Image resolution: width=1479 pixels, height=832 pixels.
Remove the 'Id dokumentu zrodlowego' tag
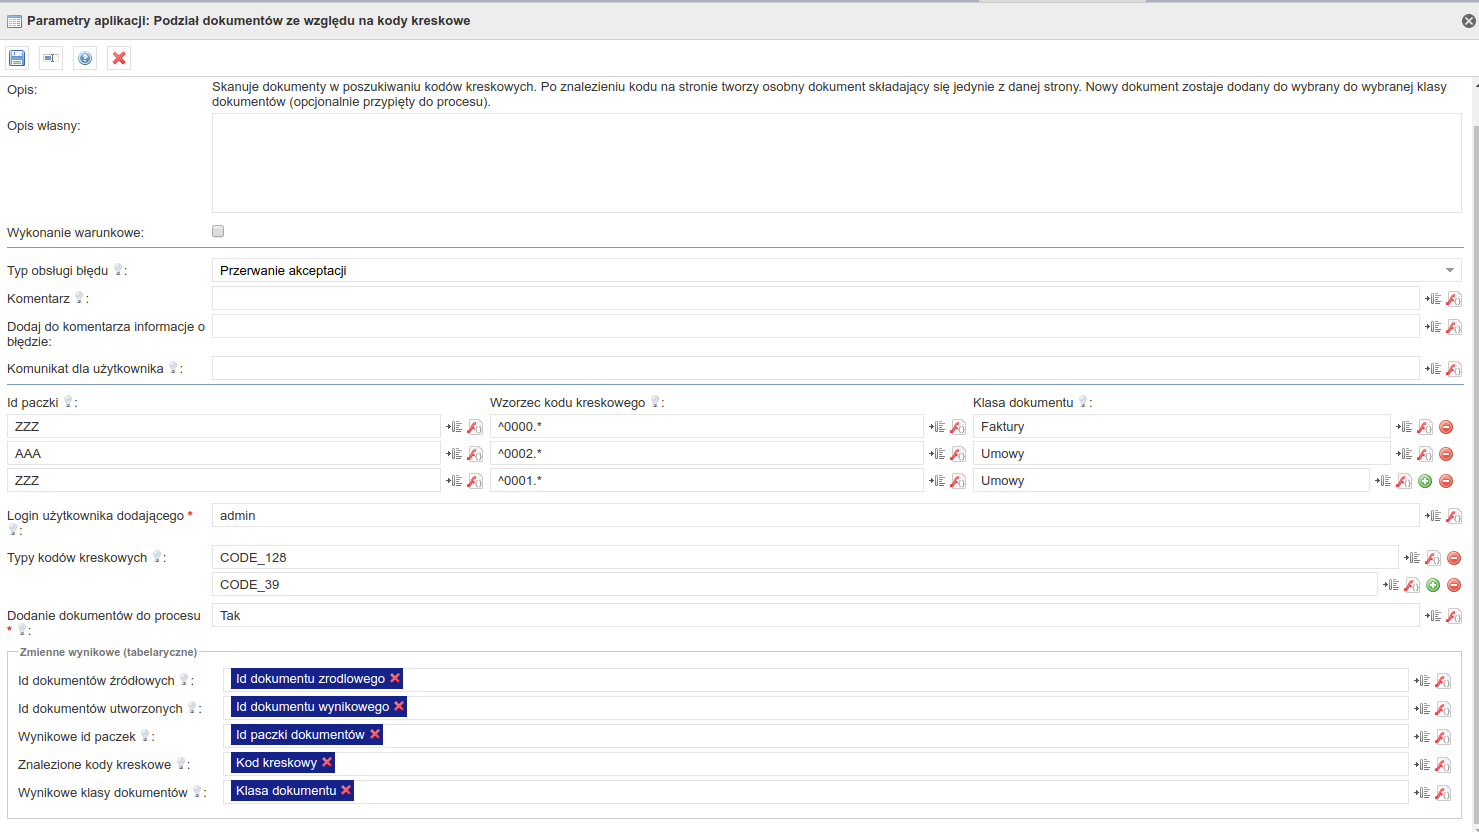(395, 678)
